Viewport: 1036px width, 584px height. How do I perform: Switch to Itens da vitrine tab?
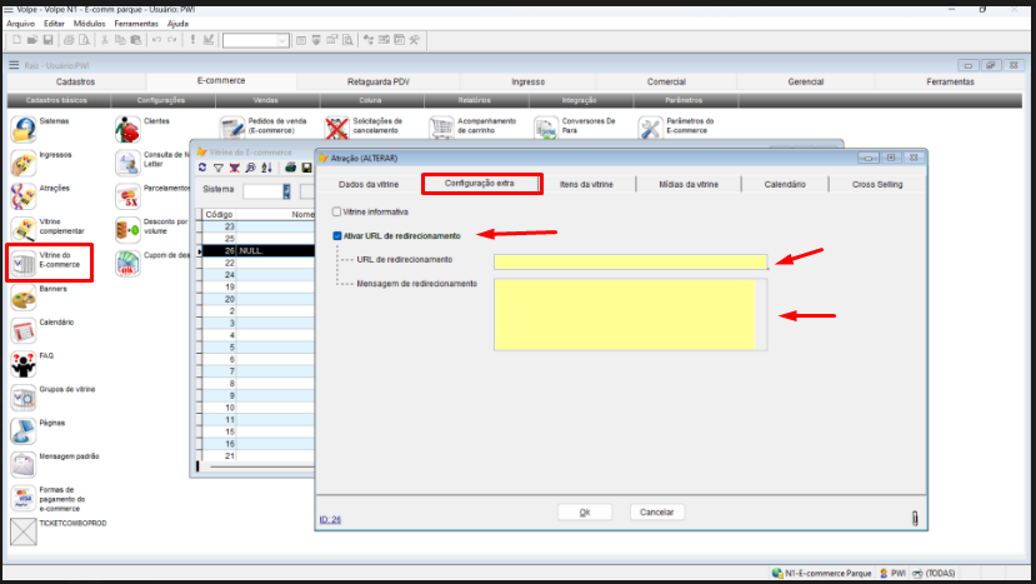(587, 184)
